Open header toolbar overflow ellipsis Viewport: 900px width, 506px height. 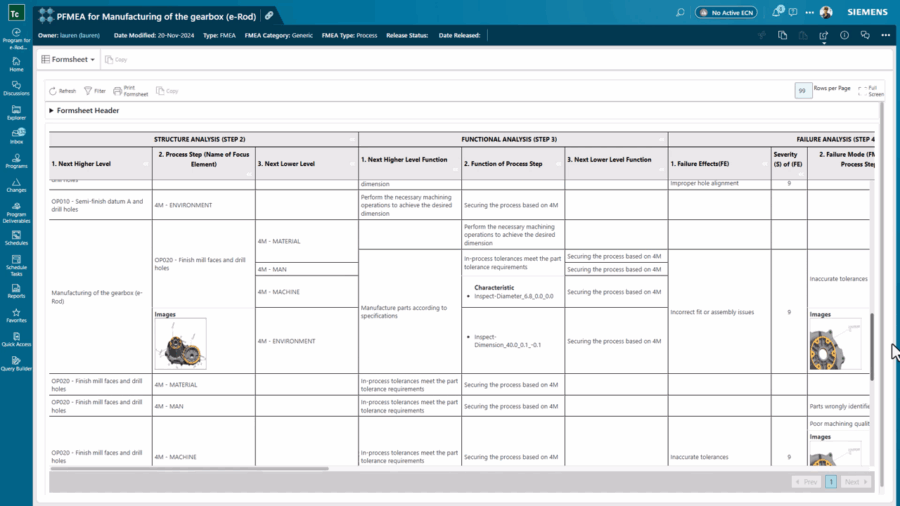point(886,36)
